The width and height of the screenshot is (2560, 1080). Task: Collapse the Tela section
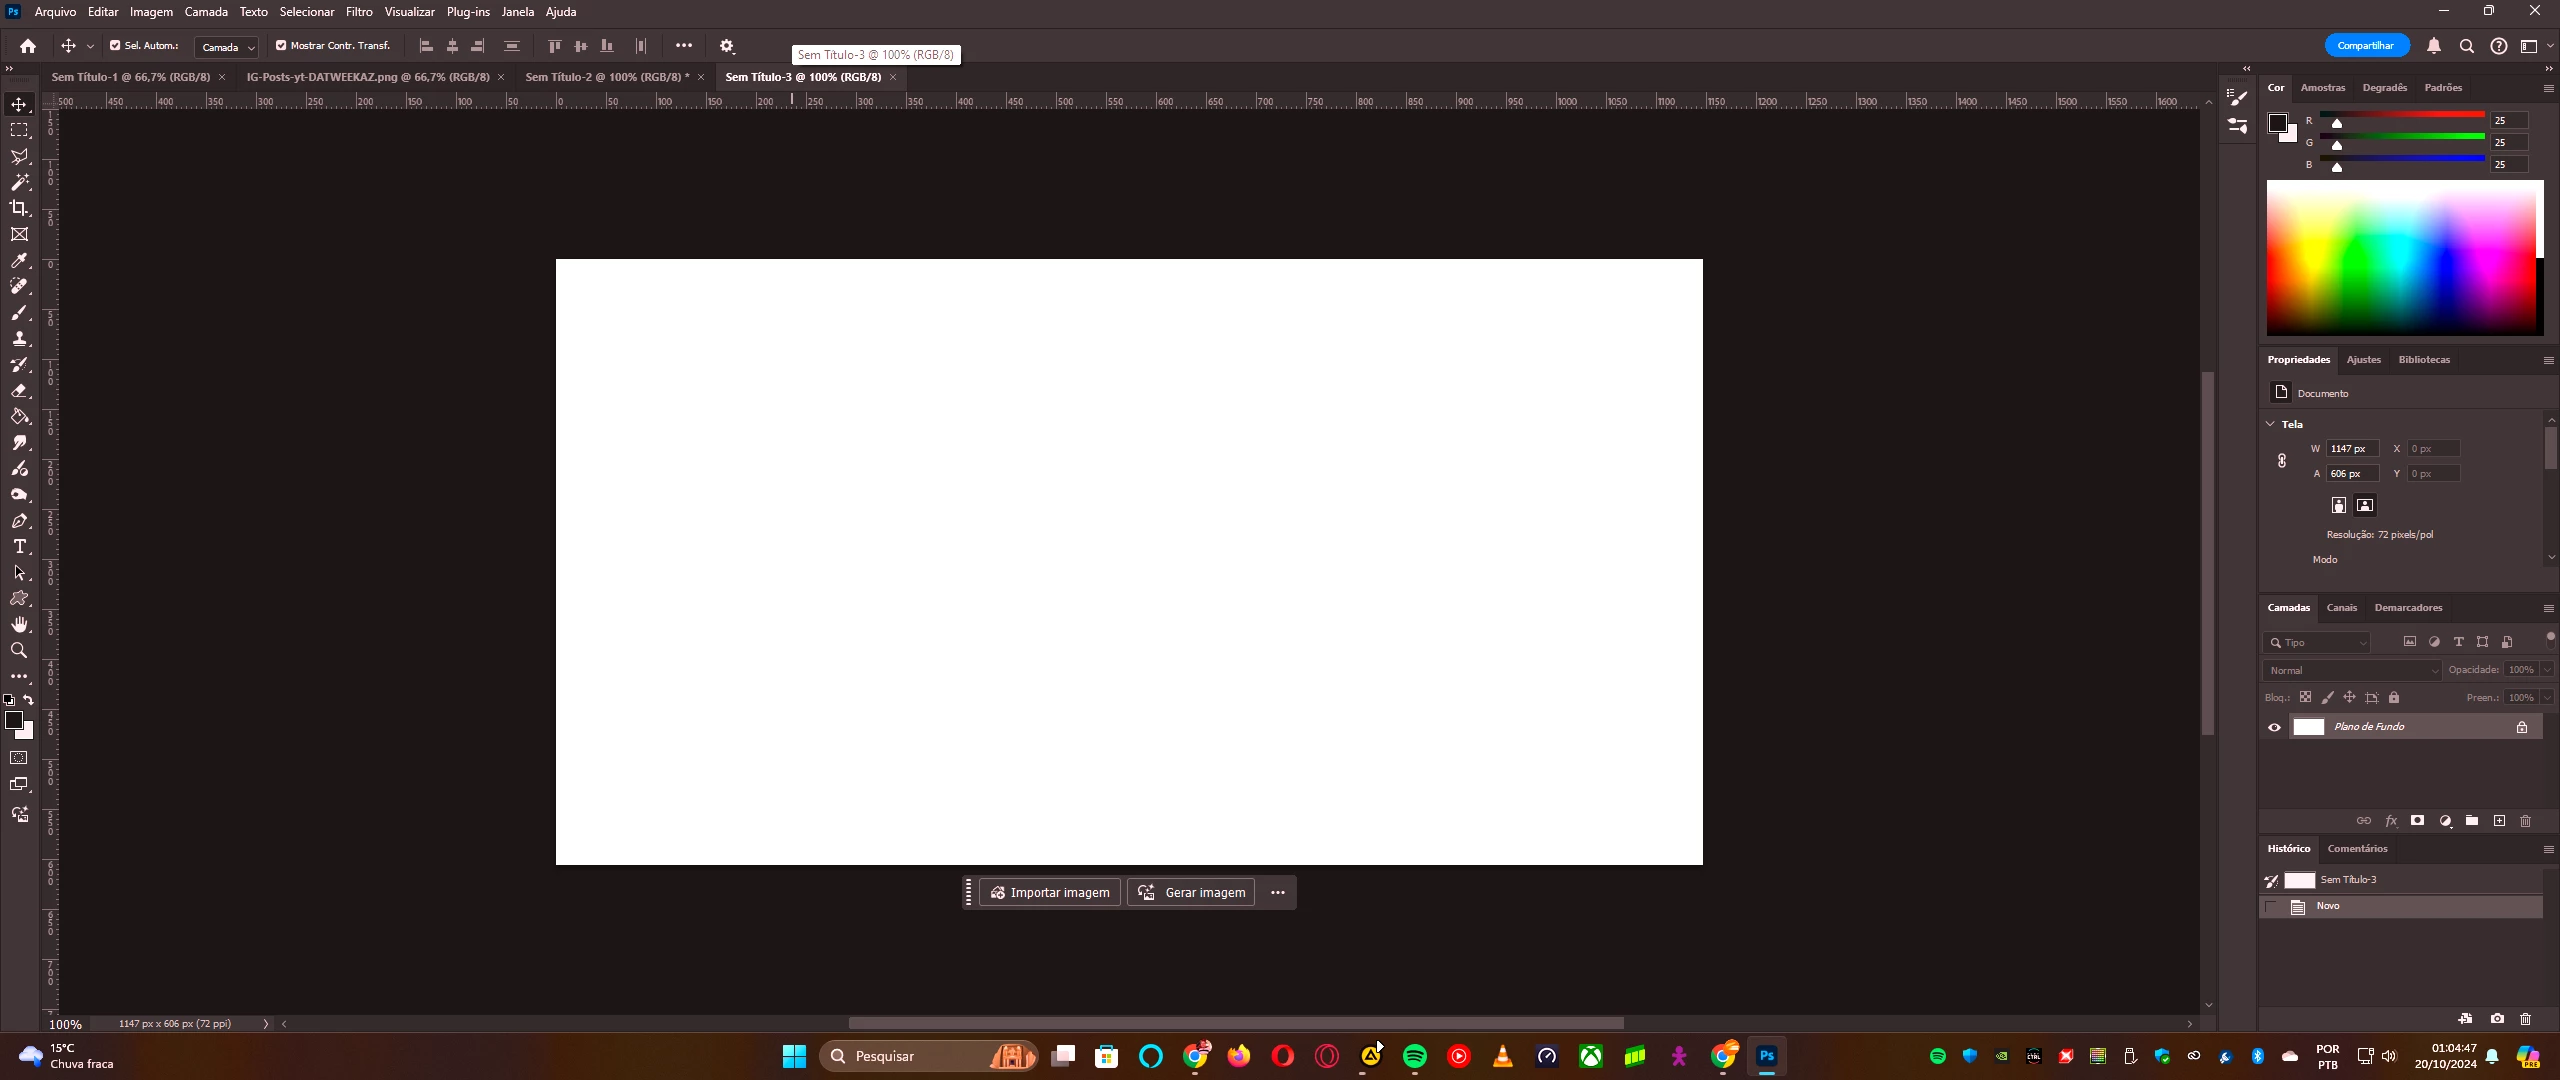pos(2270,424)
